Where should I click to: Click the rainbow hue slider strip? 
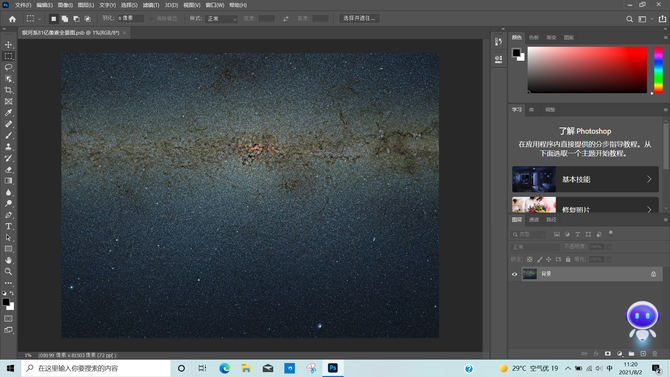coord(658,70)
